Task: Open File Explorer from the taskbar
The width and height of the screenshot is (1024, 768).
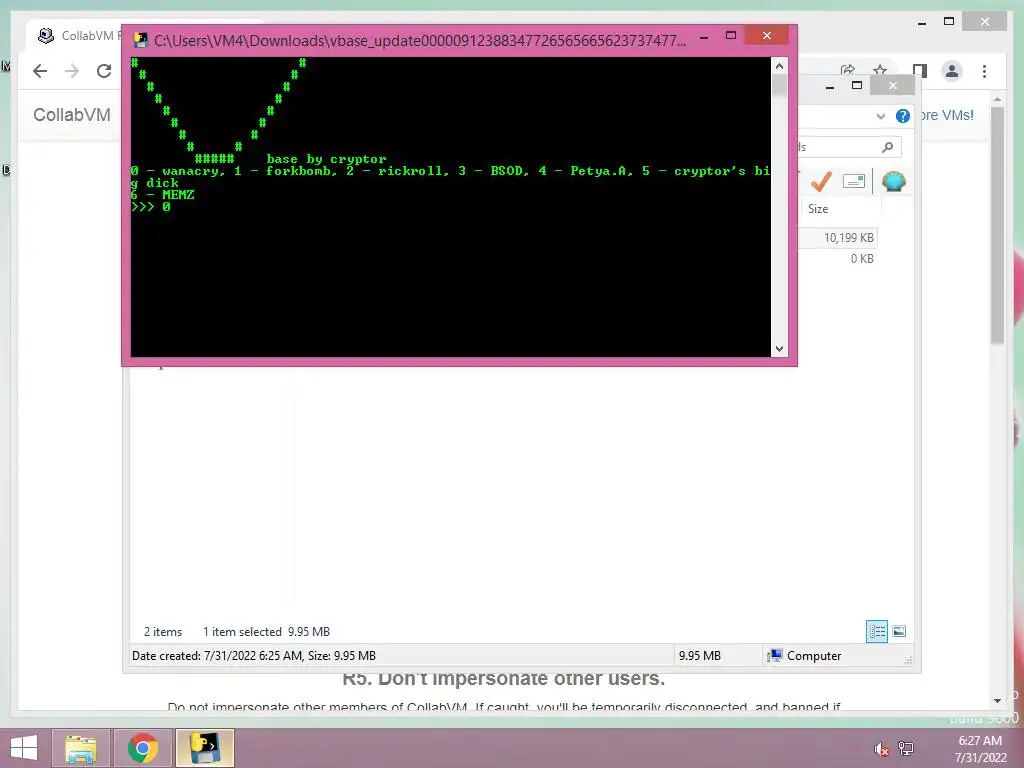Action: (81, 748)
